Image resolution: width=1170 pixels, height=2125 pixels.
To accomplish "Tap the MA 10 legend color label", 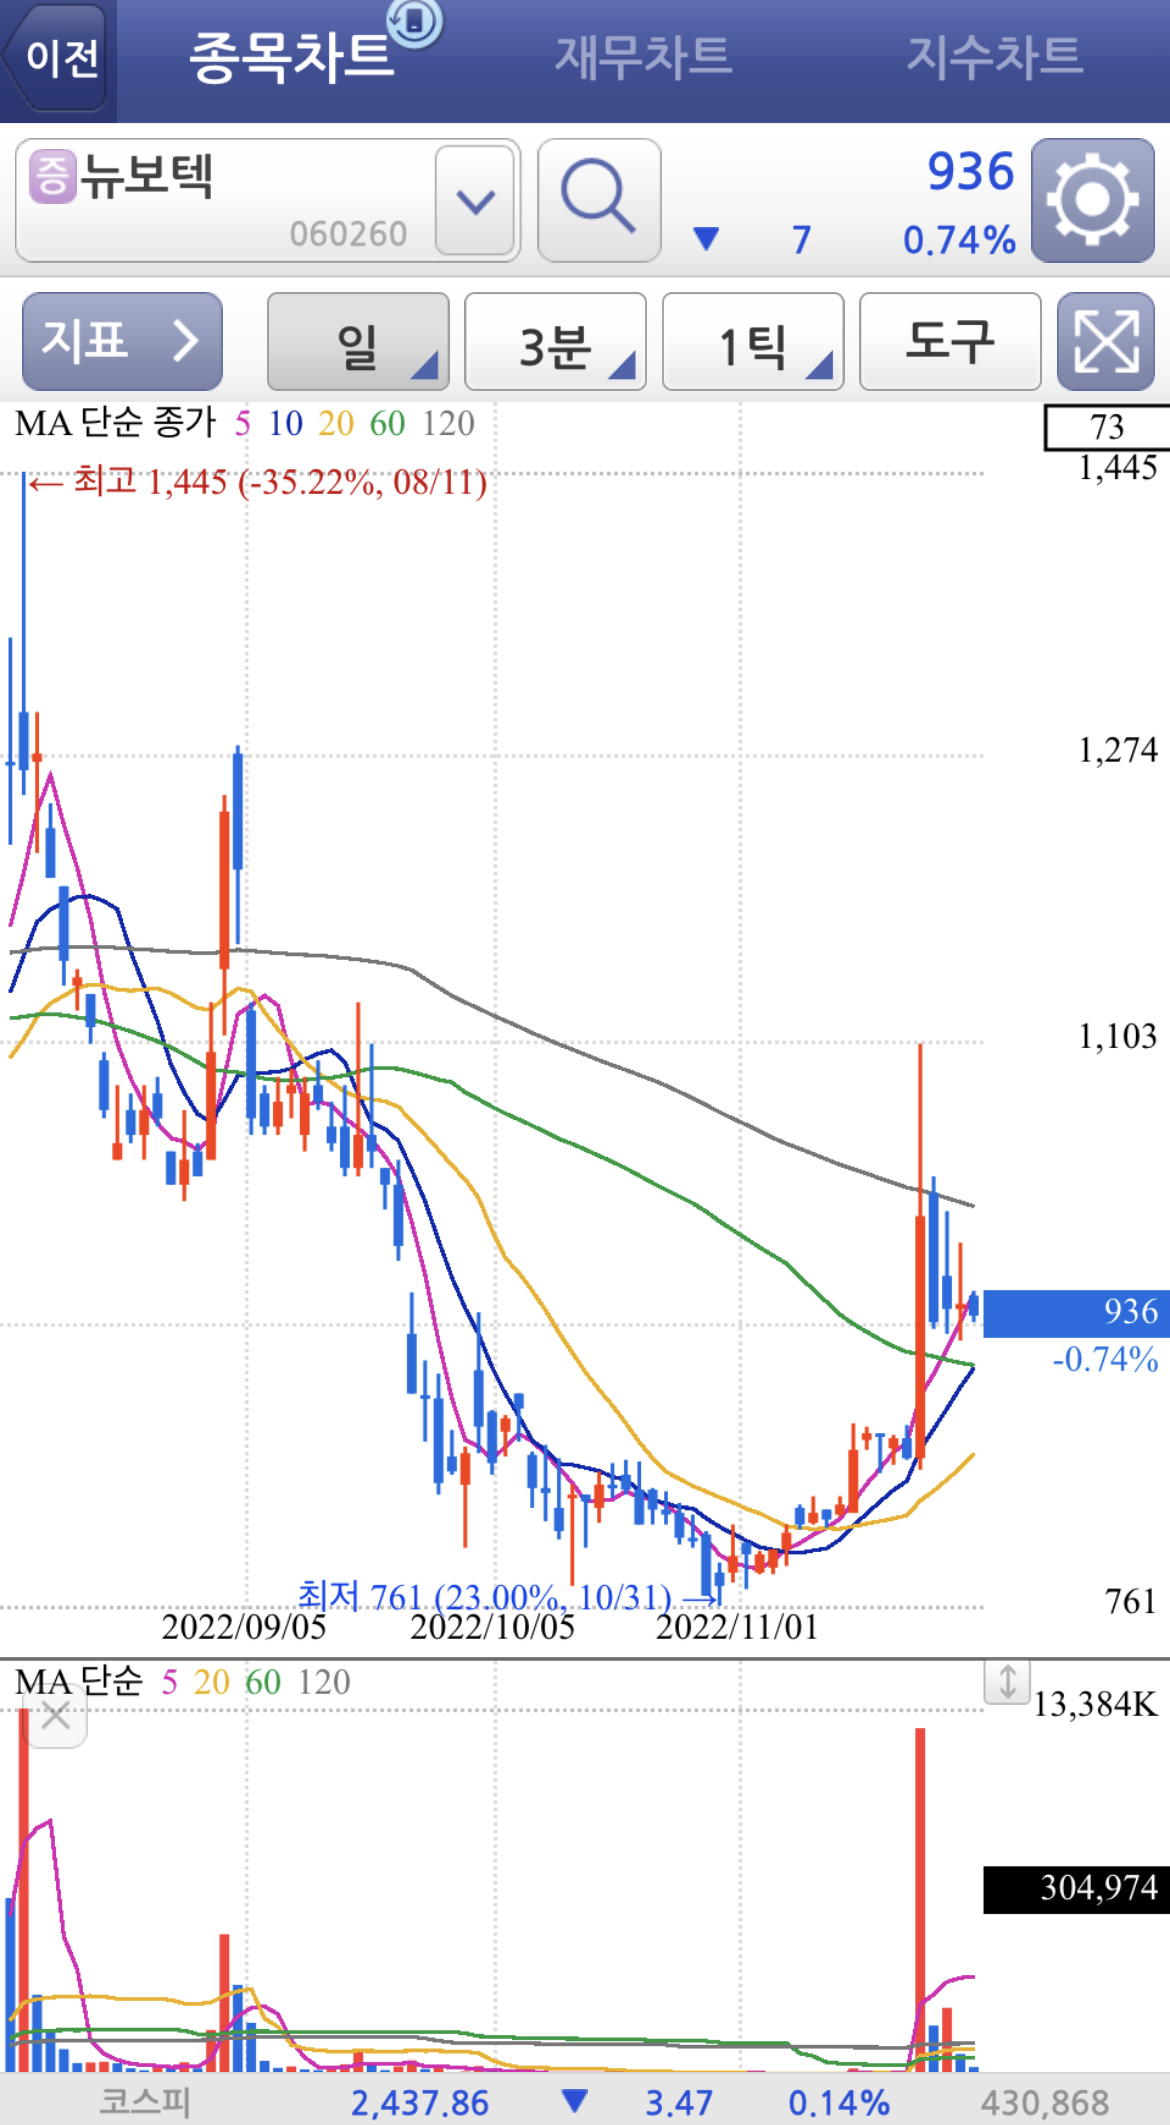I will click(x=285, y=424).
